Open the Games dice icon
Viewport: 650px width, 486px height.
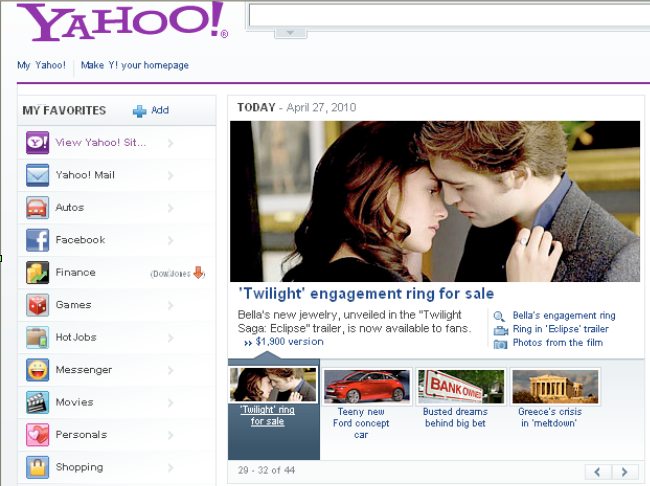(37, 305)
